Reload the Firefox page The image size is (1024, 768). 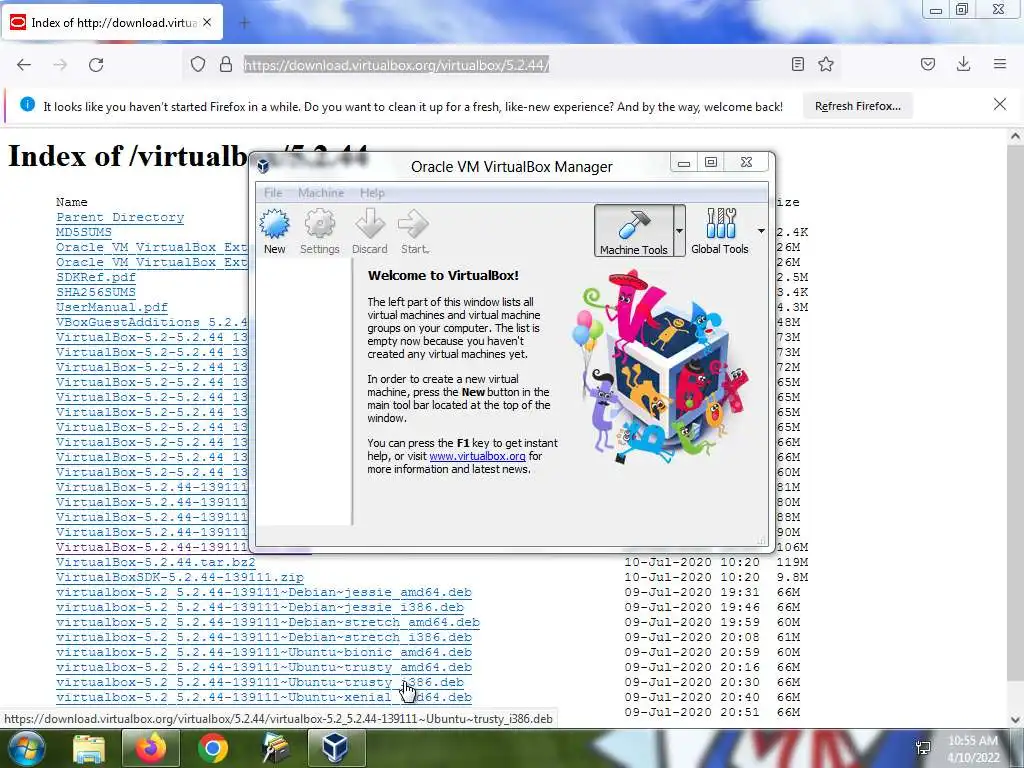pyautogui.click(x=97, y=65)
